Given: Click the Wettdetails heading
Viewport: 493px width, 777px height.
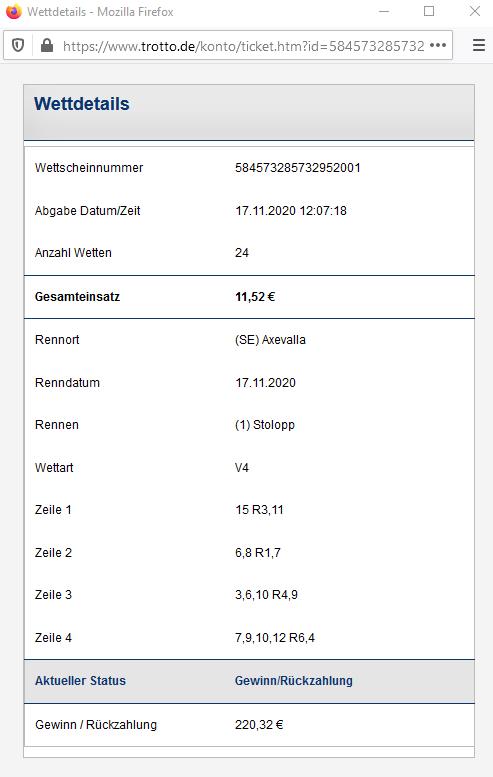Looking at the screenshot, I should (x=82, y=104).
